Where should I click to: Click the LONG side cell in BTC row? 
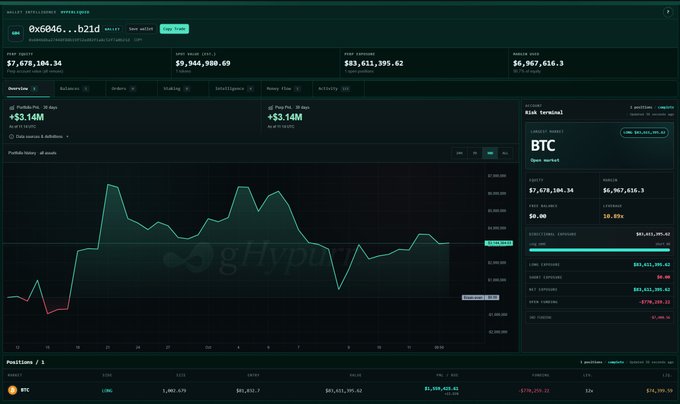point(107,391)
